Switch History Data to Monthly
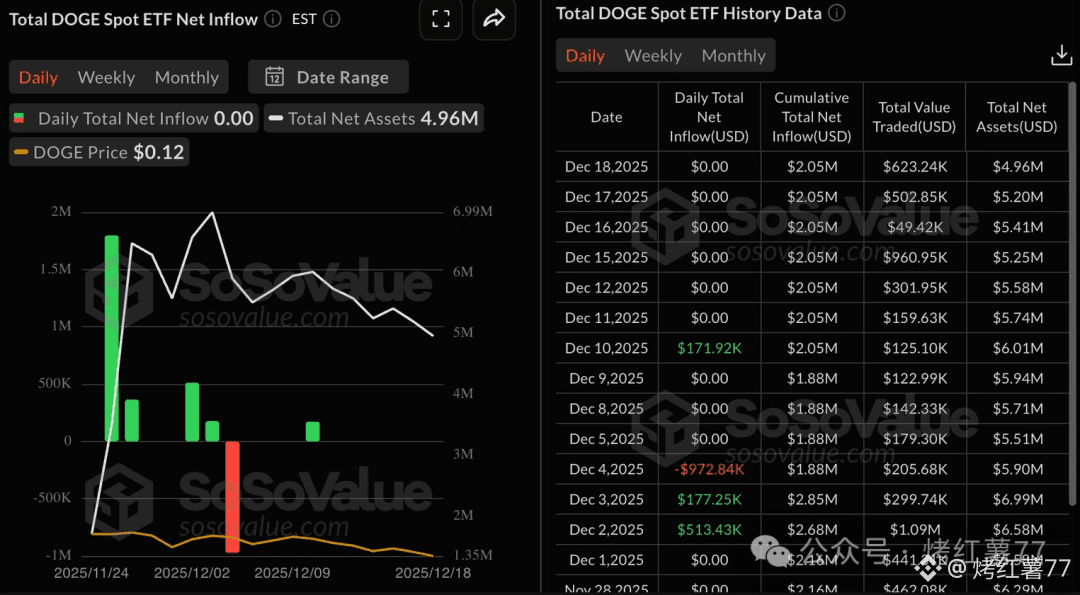Image resolution: width=1080 pixels, height=595 pixels. (734, 56)
